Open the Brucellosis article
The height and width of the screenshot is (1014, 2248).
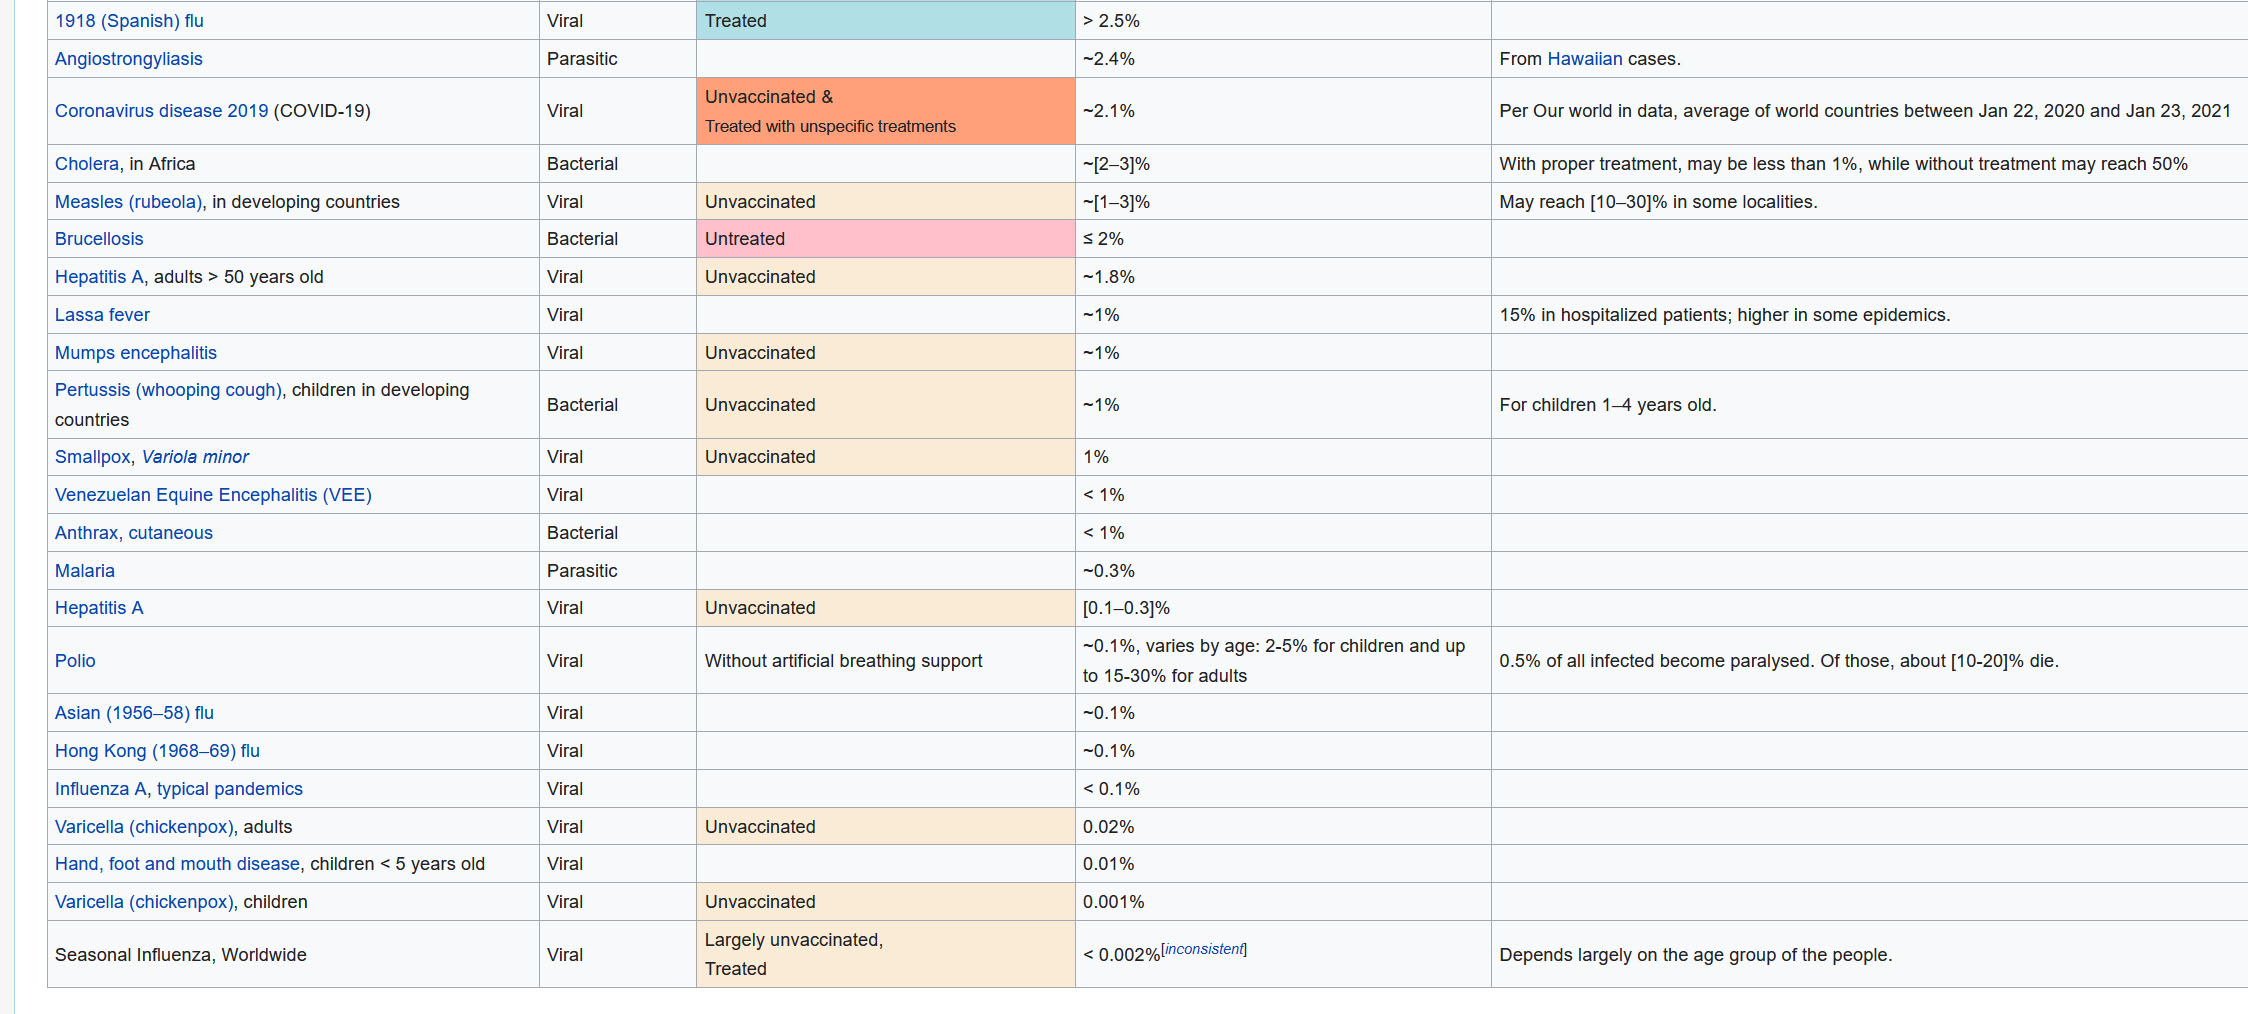click(99, 239)
